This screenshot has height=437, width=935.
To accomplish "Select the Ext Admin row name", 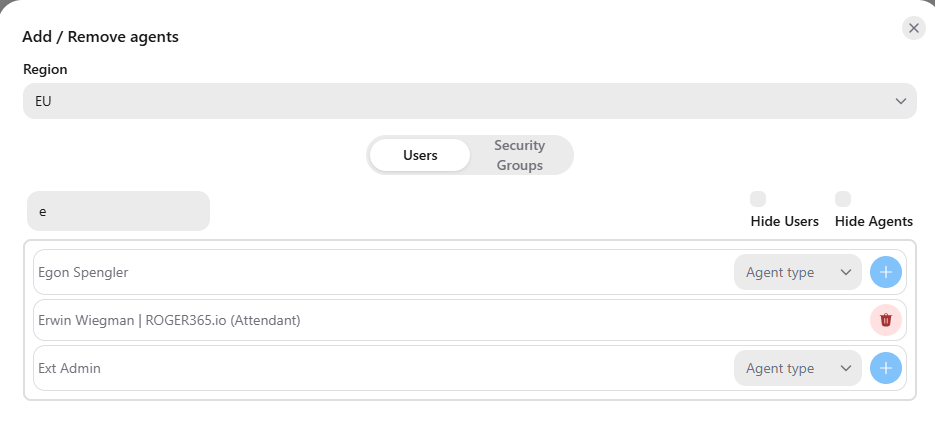I will pyautogui.click(x=69, y=368).
